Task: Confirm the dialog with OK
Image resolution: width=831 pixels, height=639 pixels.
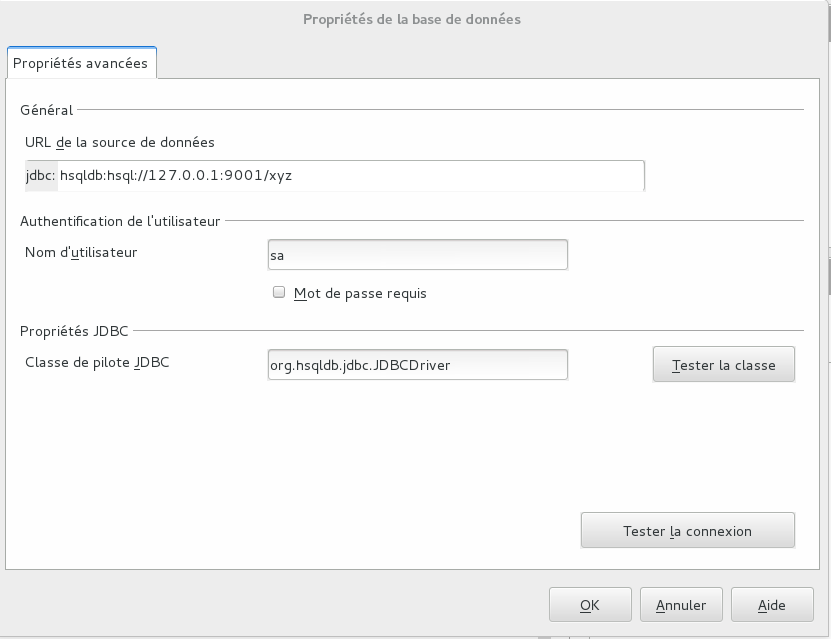Action: (590, 605)
